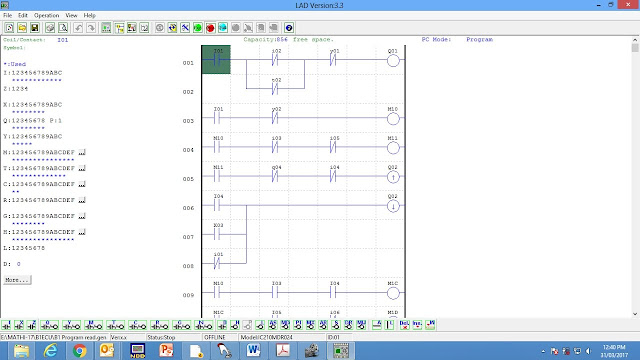Select the PI function block tool
640x360 pixels.
(298, 325)
